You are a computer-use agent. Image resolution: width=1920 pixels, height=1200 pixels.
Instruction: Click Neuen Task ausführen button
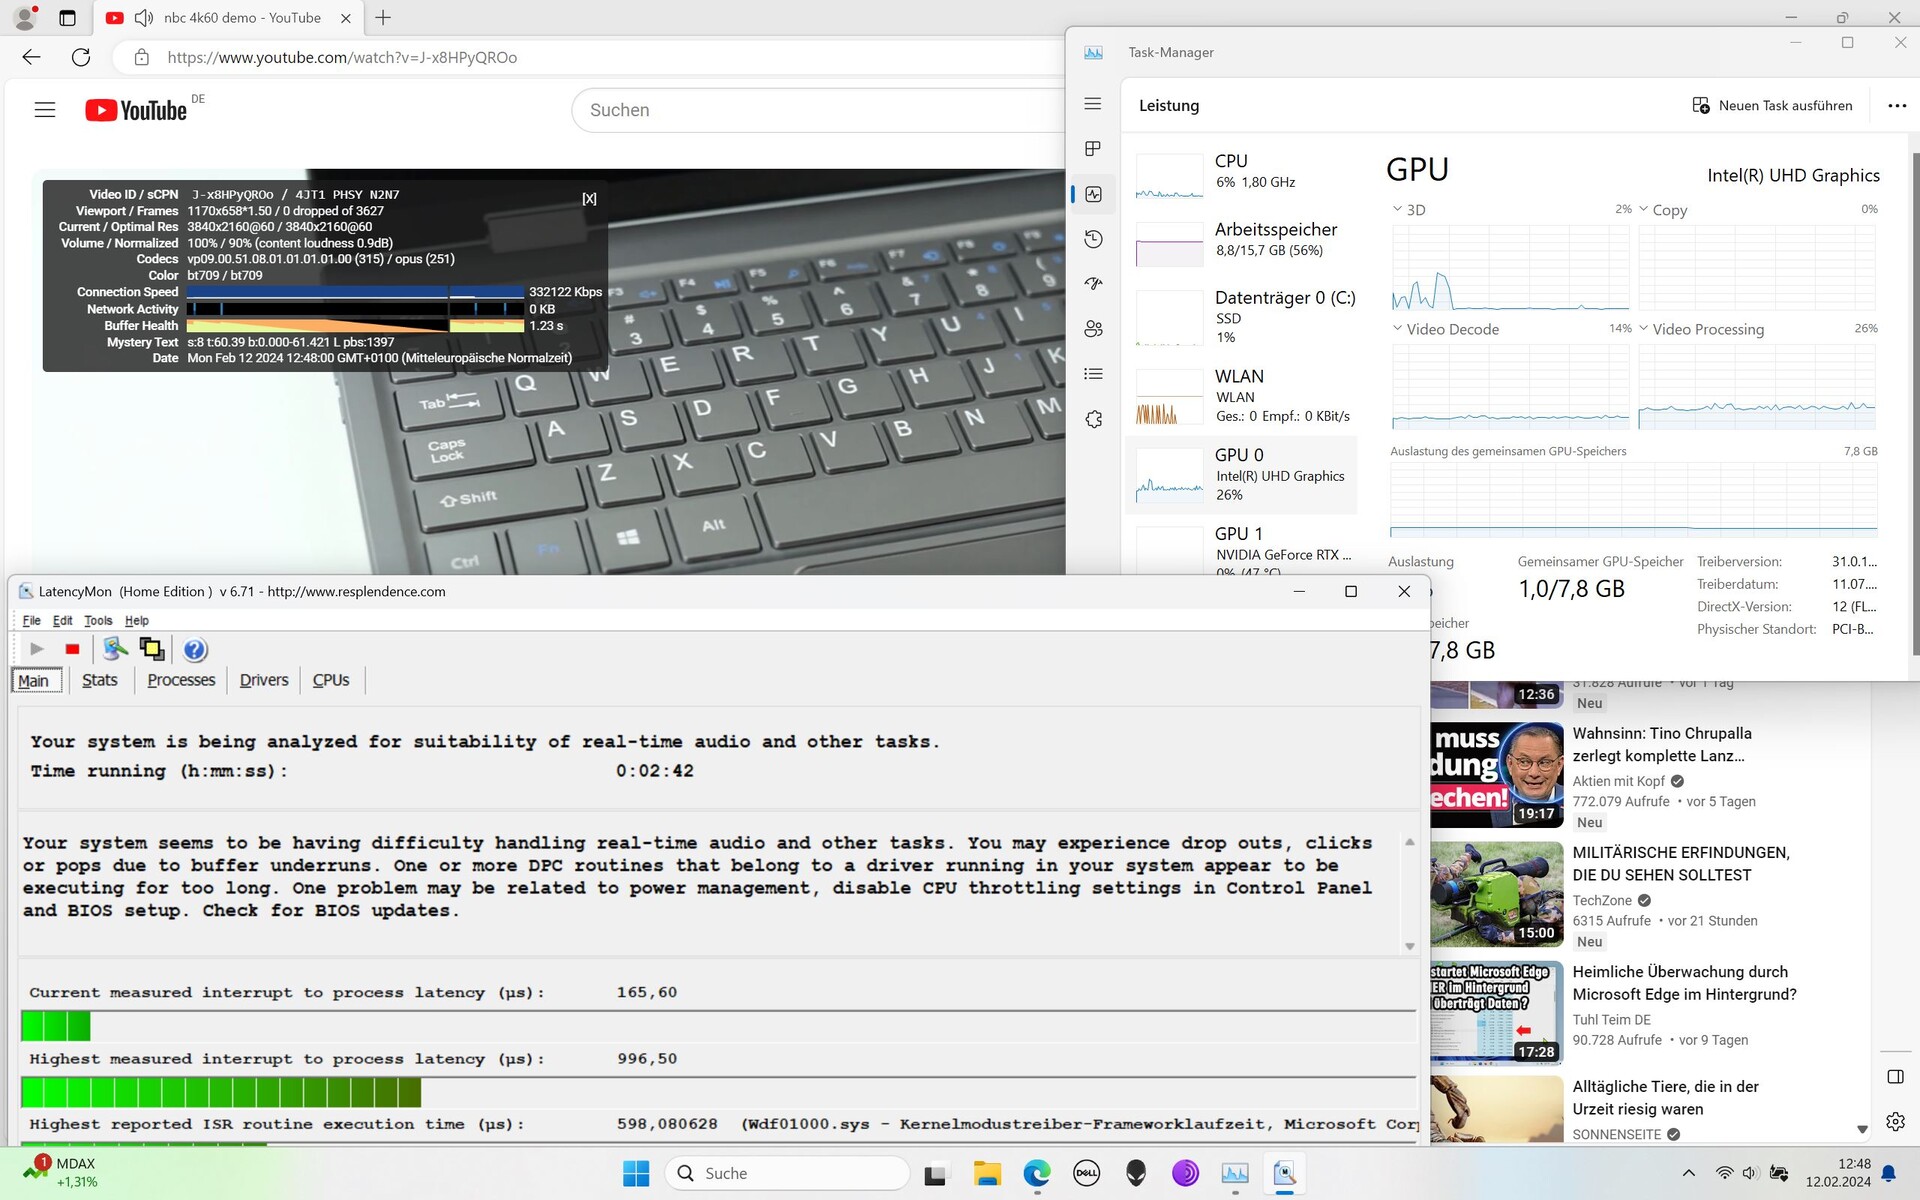click(x=1772, y=105)
